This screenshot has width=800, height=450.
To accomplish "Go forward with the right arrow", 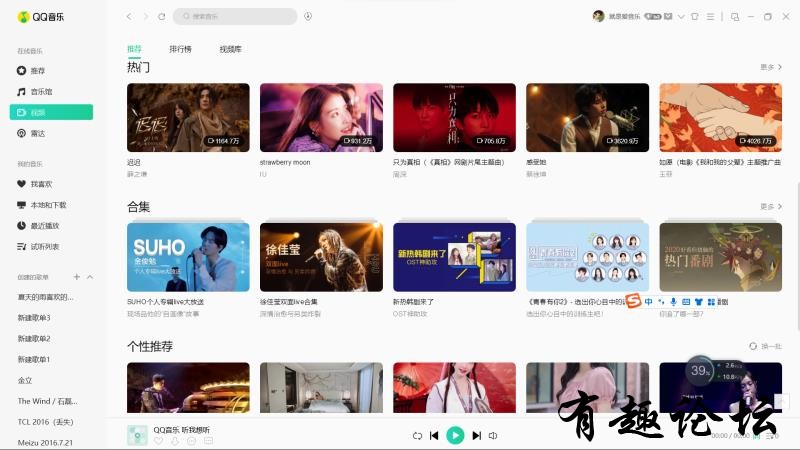I will coord(145,16).
